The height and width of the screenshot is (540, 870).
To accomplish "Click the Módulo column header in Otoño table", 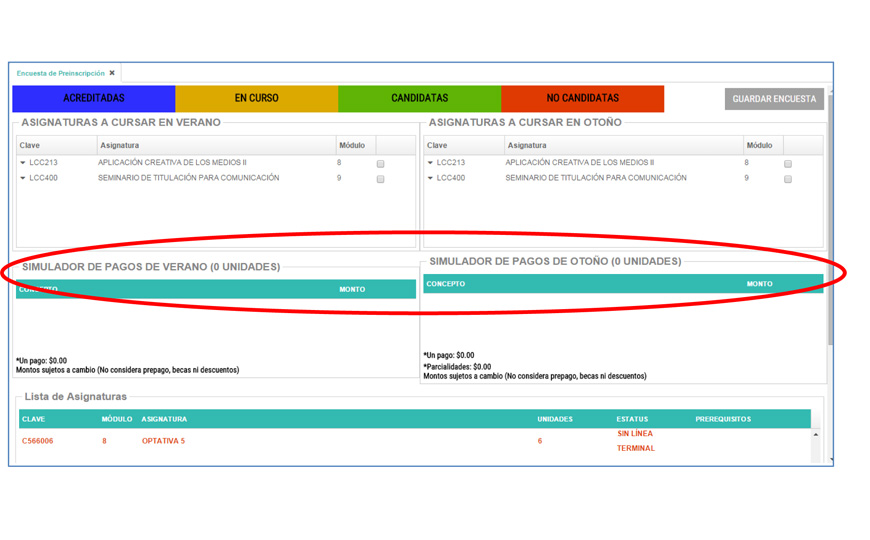I will (759, 145).
